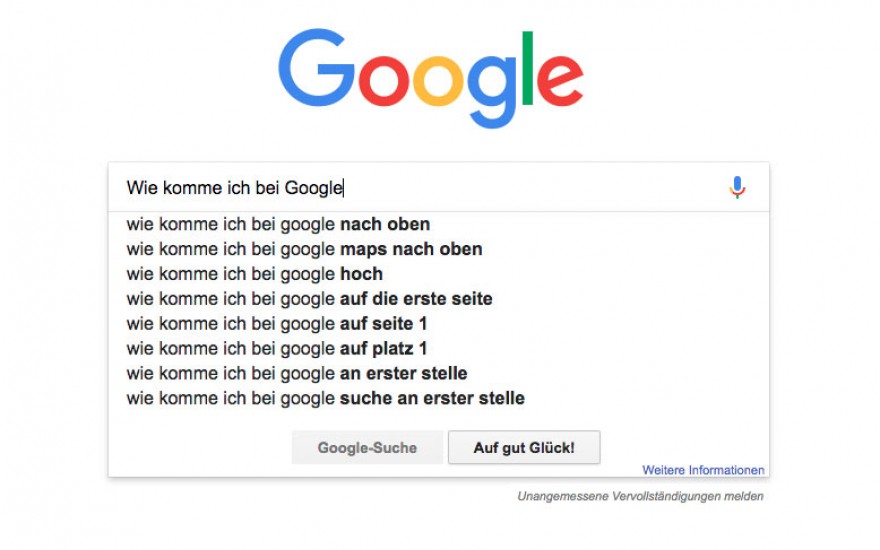This screenshot has width=880, height=550.
Task: Select the suggestion "an erster stelle"
Action: click(297, 374)
